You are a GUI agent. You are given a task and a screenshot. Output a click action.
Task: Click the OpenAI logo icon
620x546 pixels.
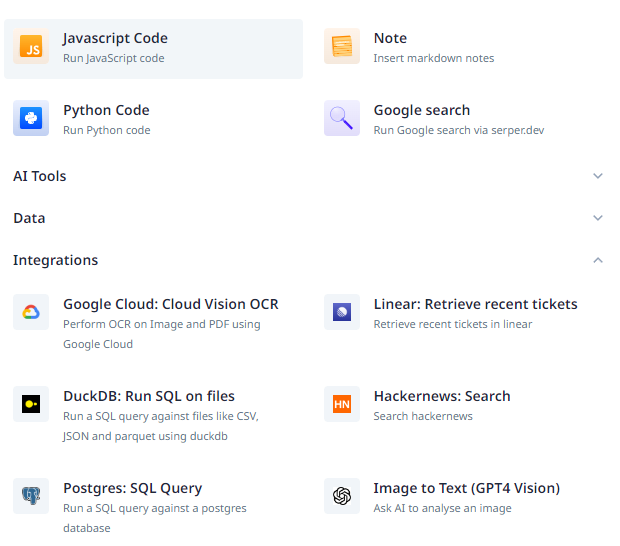tap(342, 496)
